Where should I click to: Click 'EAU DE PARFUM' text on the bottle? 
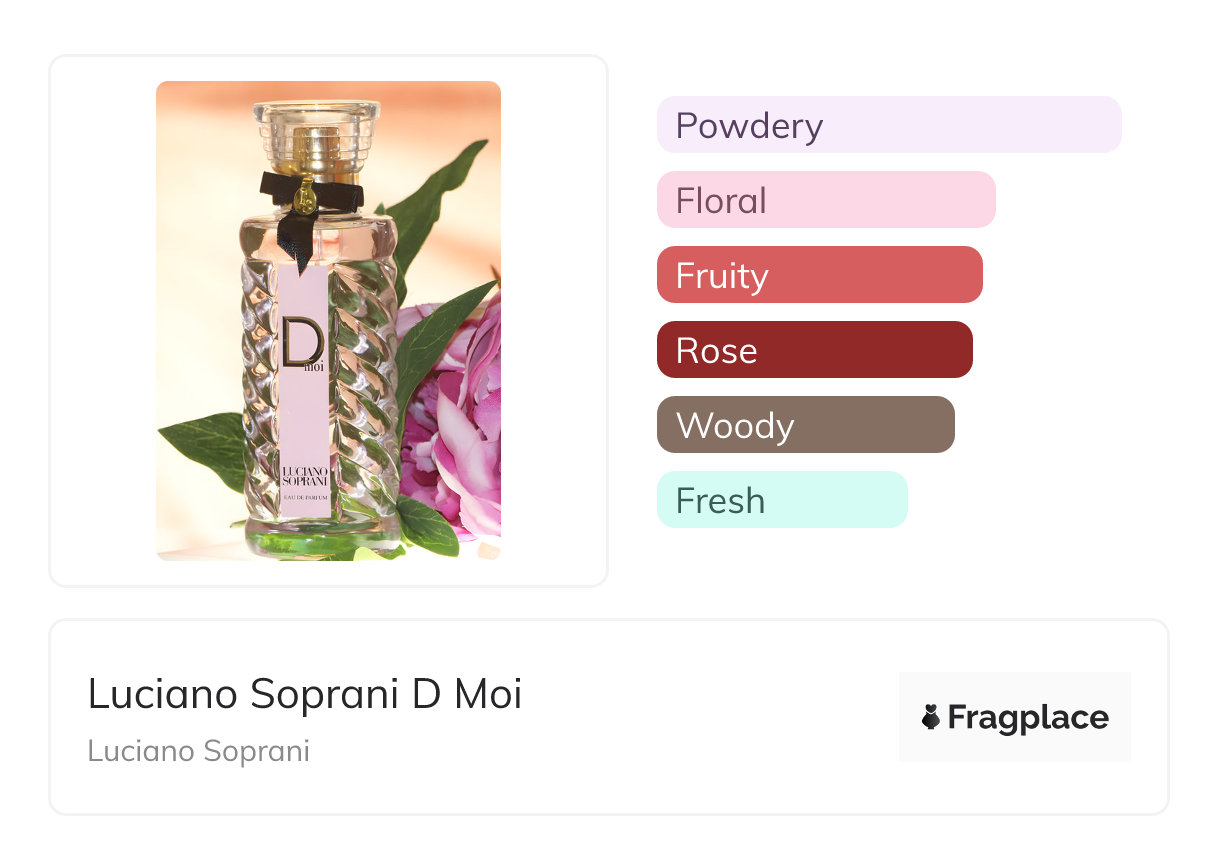pyautogui.click(x=303, y=497)
